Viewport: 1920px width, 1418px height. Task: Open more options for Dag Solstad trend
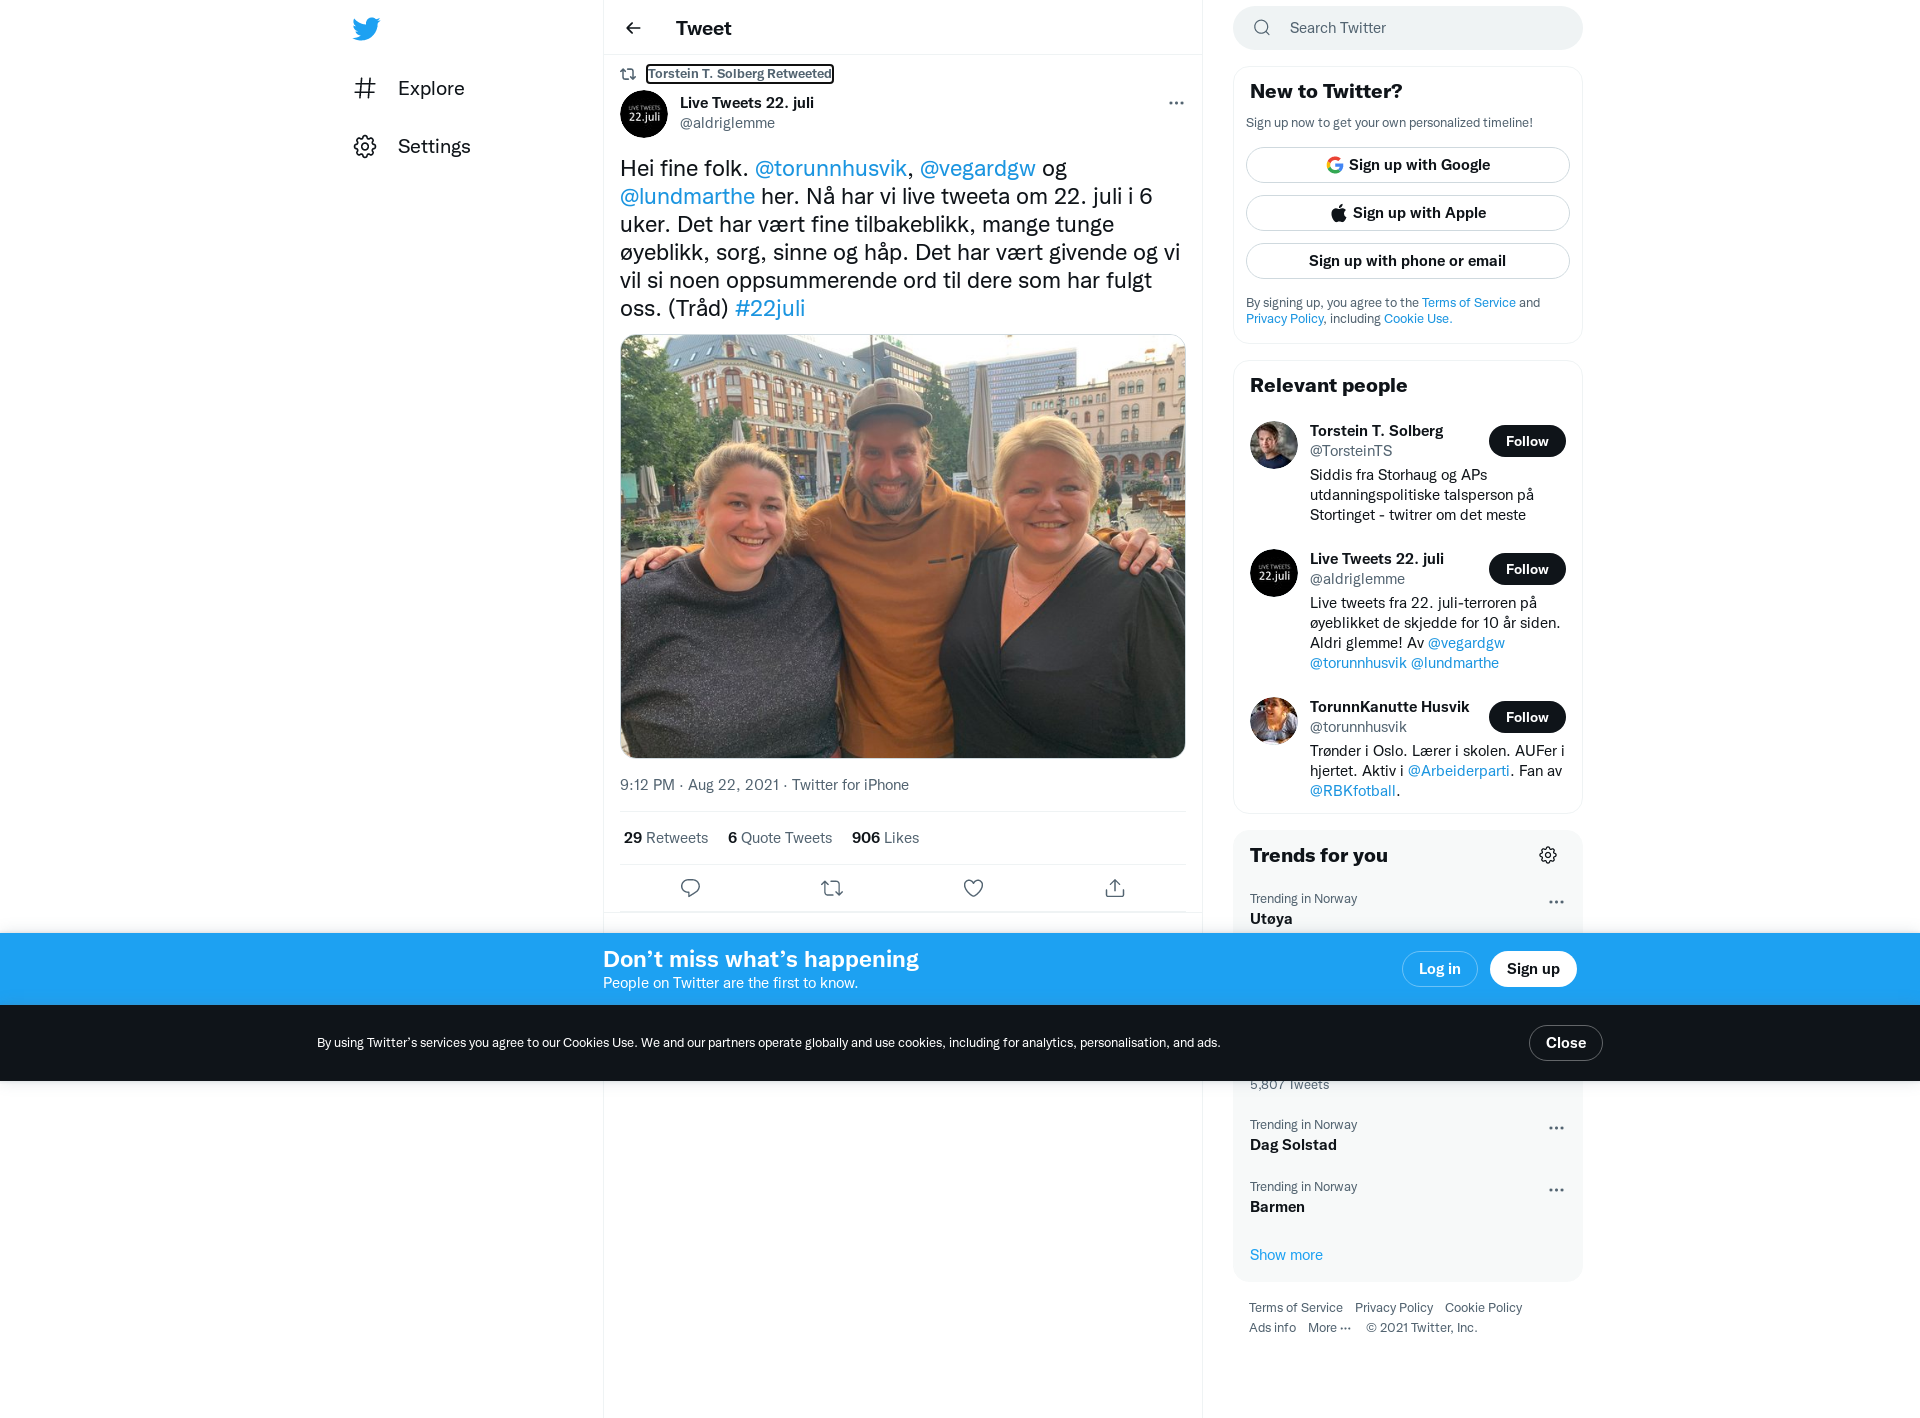1556,1128
